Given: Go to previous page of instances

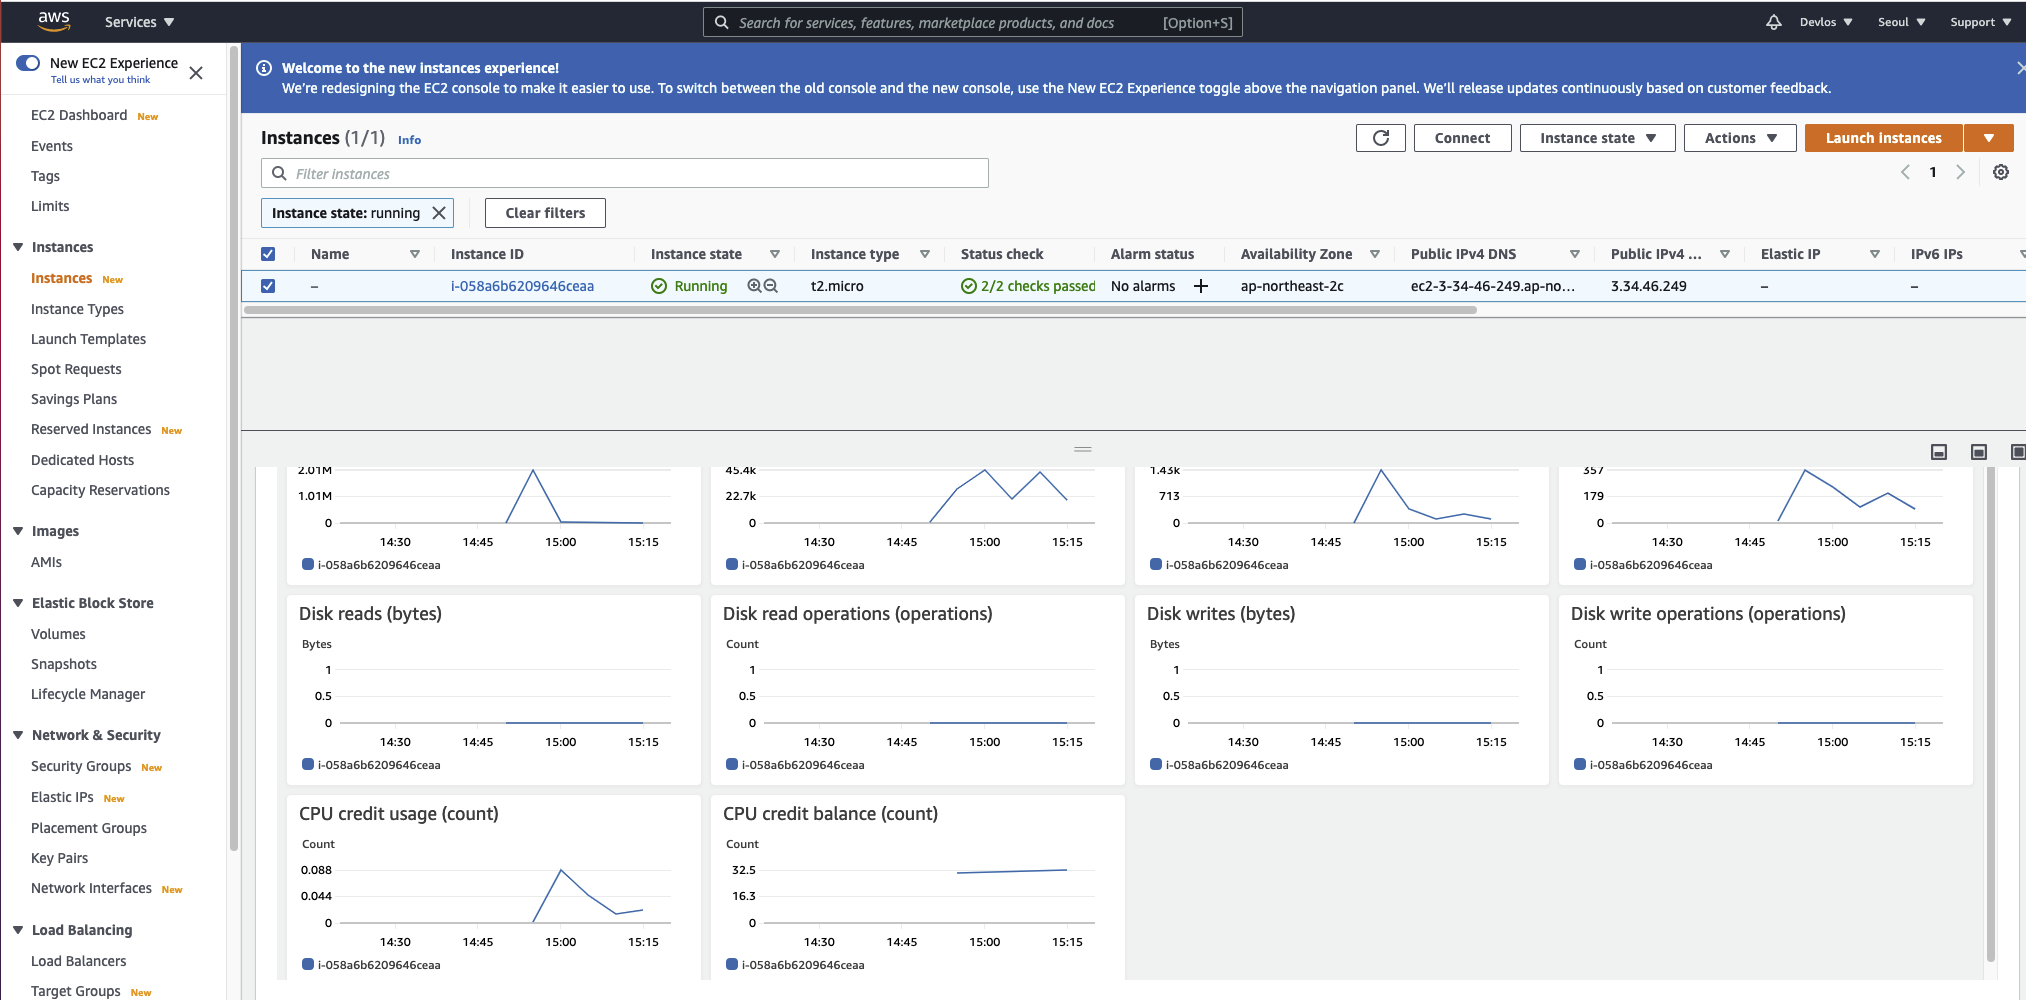Looking at the screenshot, I should [x=1905, y=172].
